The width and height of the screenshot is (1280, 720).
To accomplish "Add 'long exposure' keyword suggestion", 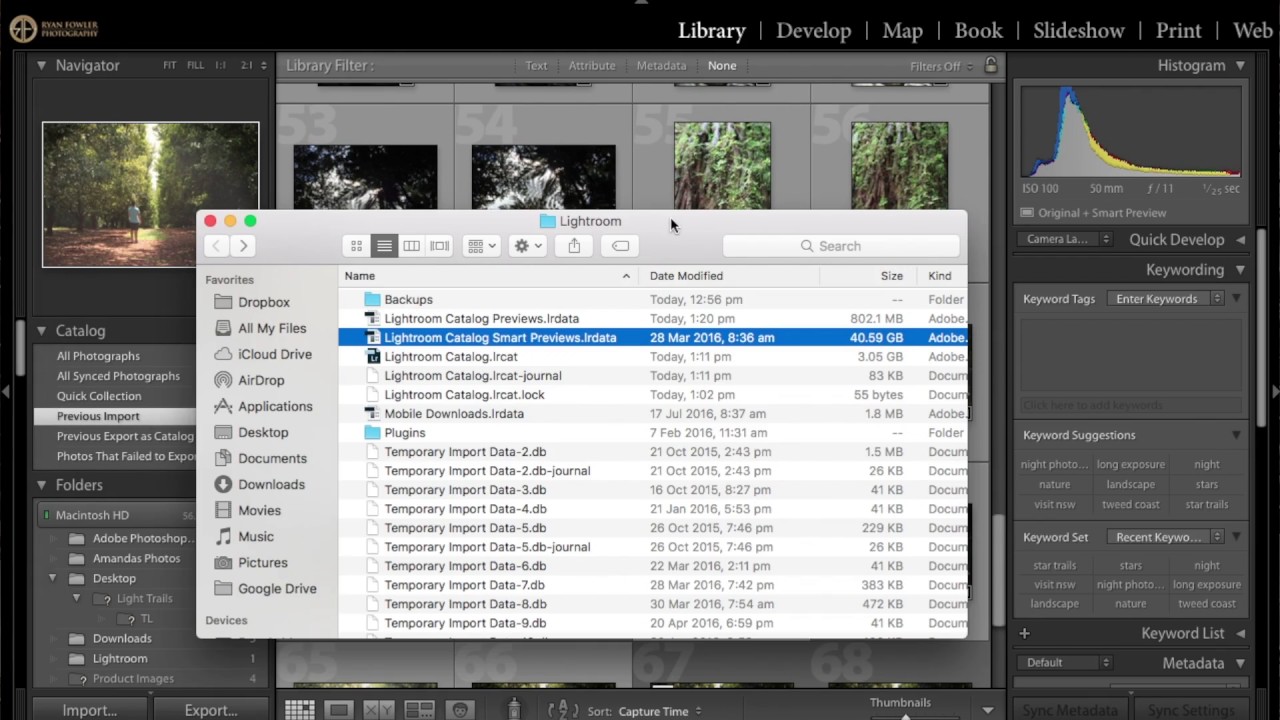I will pos(1130,464).
